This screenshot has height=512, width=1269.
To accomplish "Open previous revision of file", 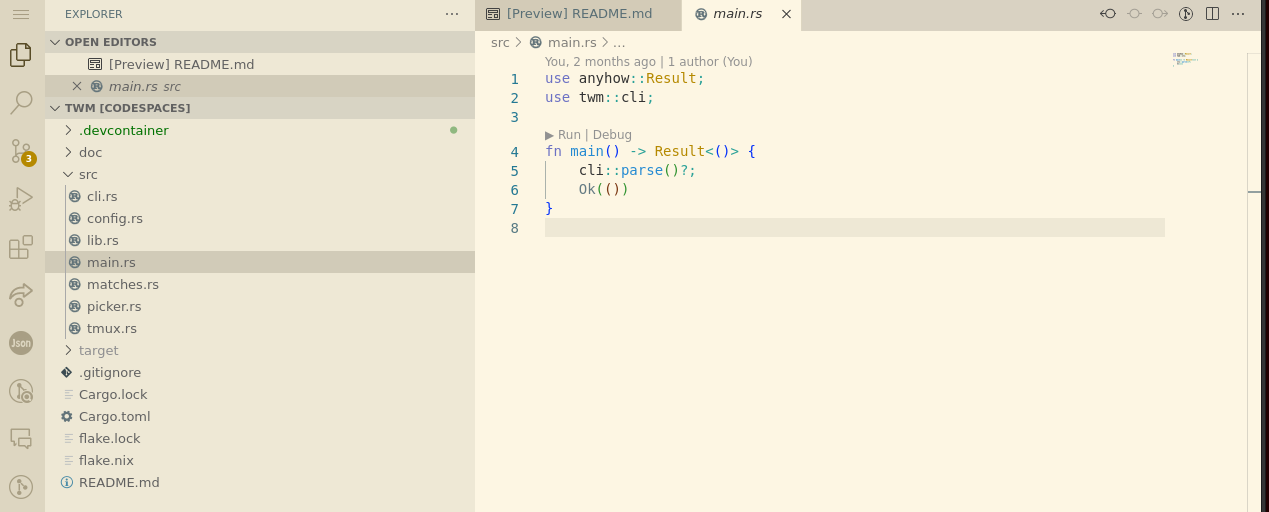I will 1108,14.
